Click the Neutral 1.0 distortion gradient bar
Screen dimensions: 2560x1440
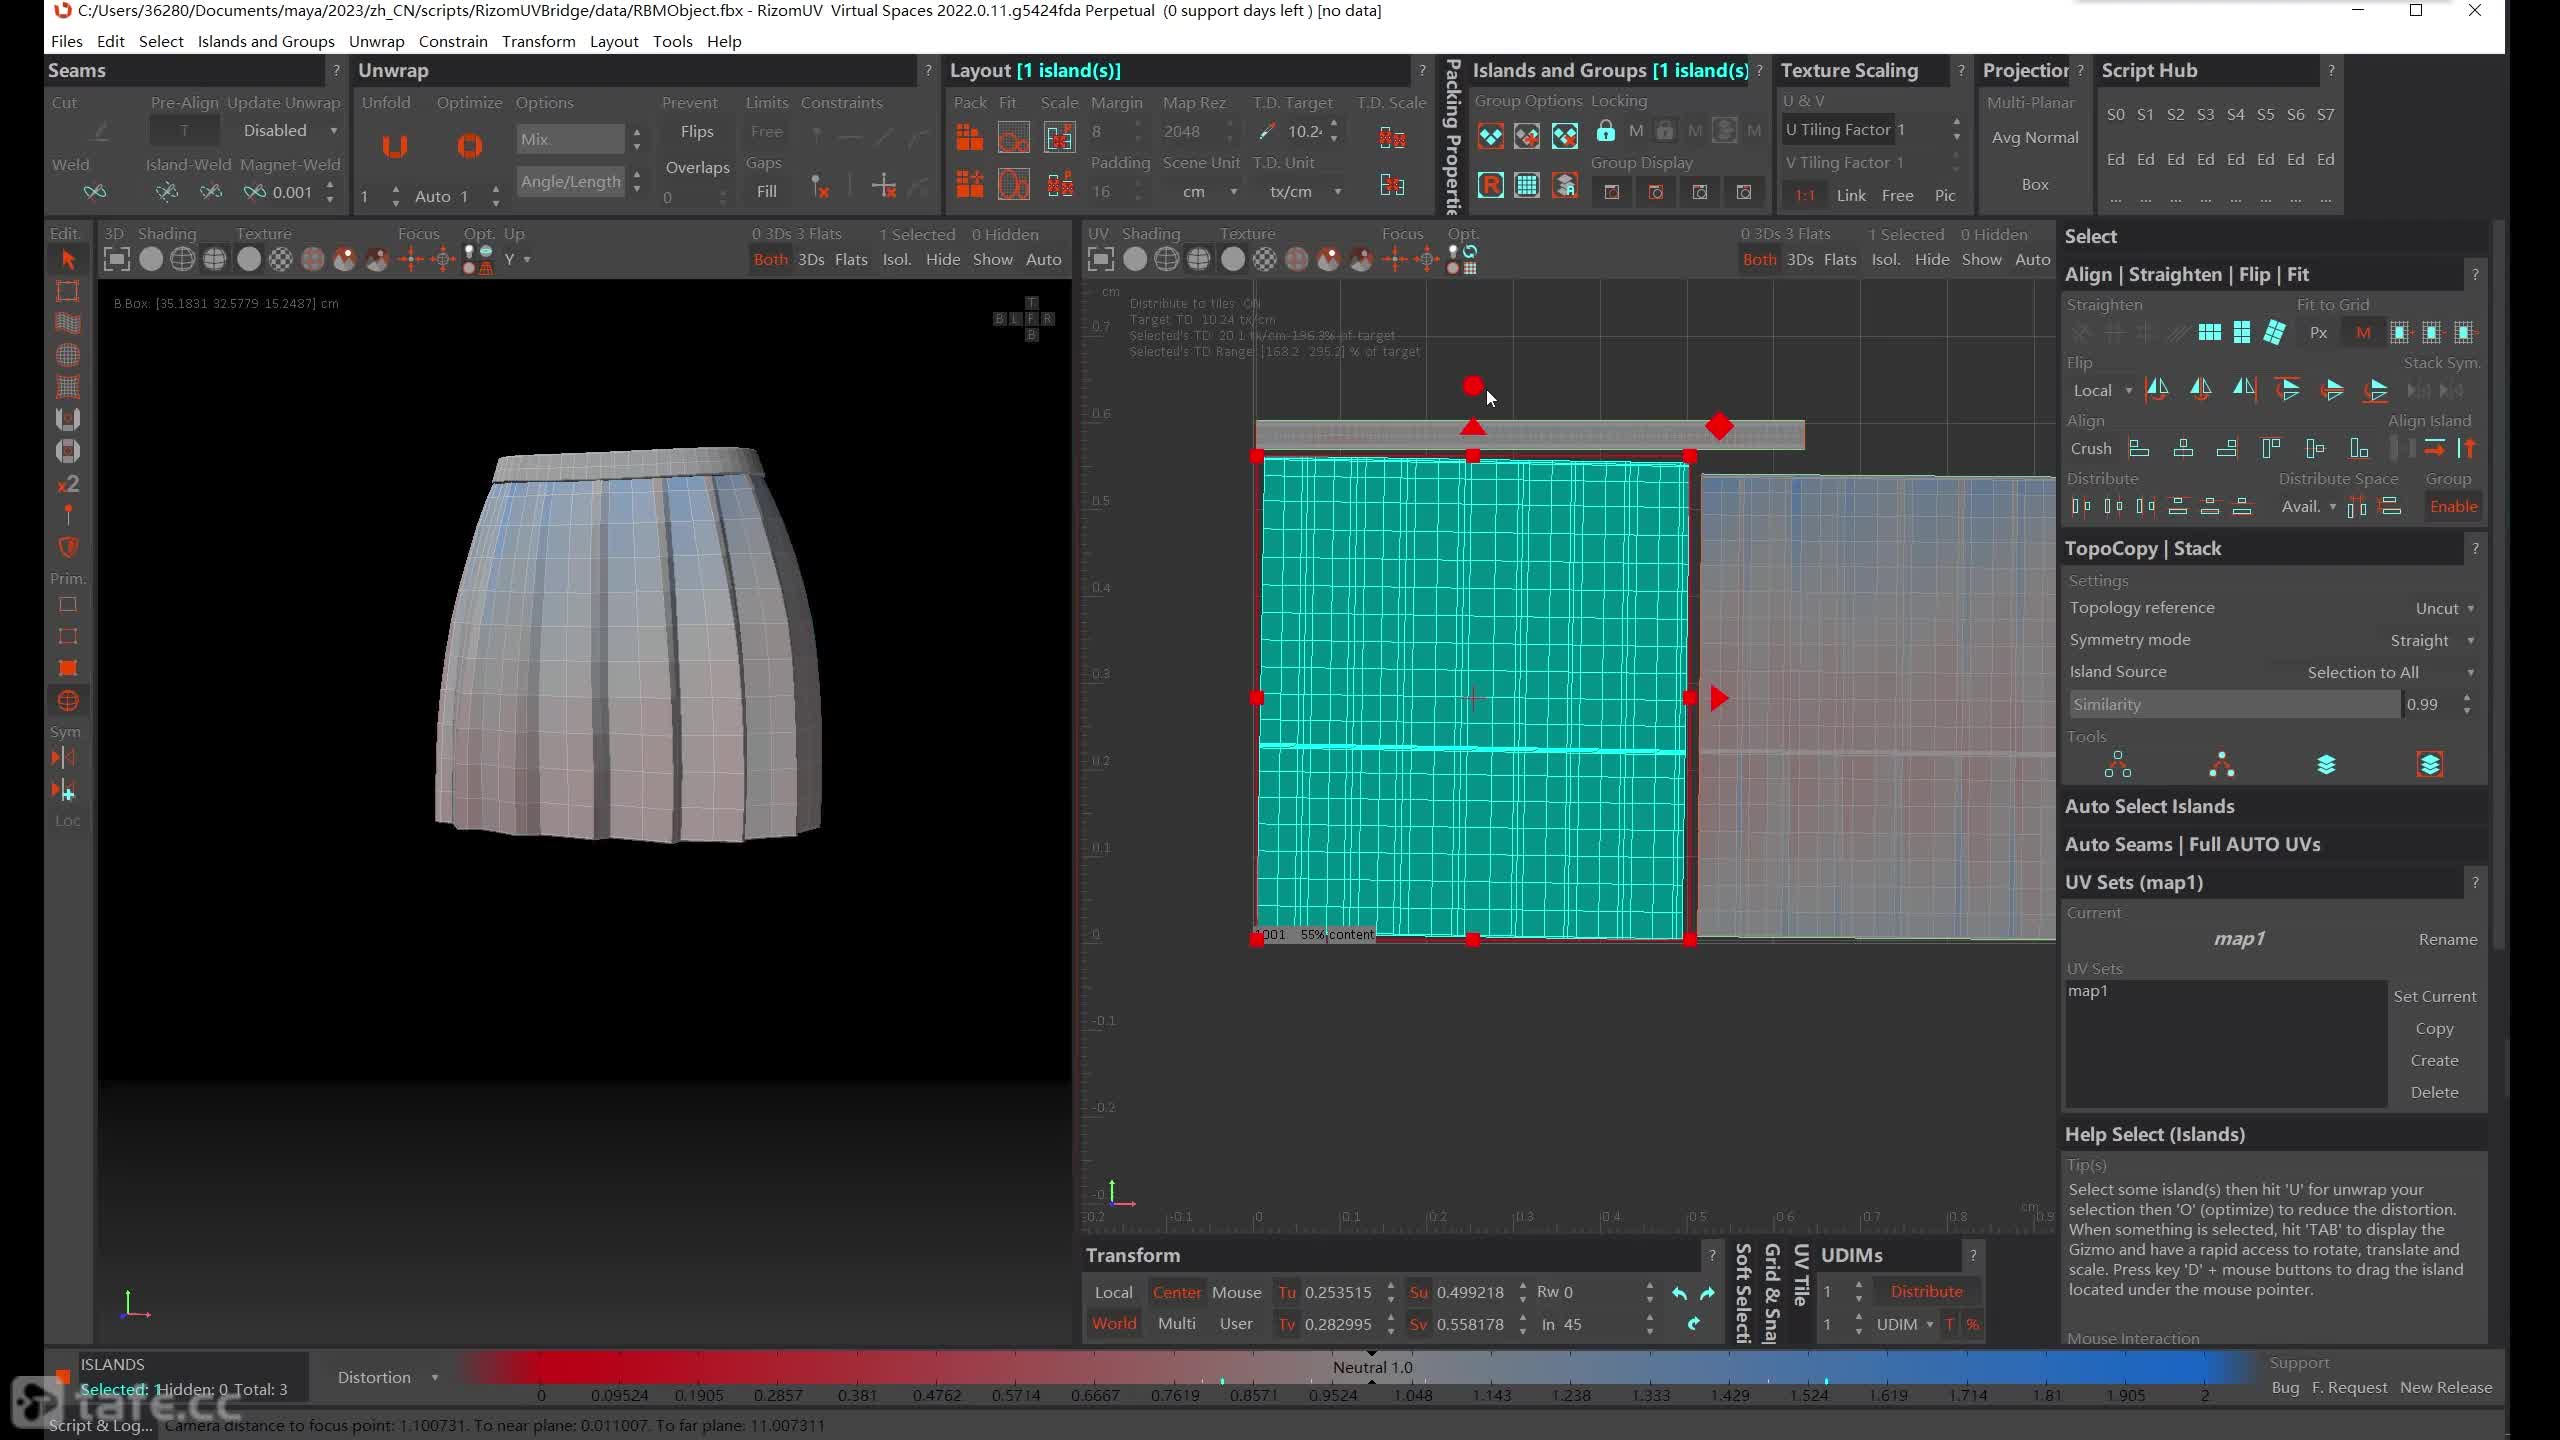1372,1367
